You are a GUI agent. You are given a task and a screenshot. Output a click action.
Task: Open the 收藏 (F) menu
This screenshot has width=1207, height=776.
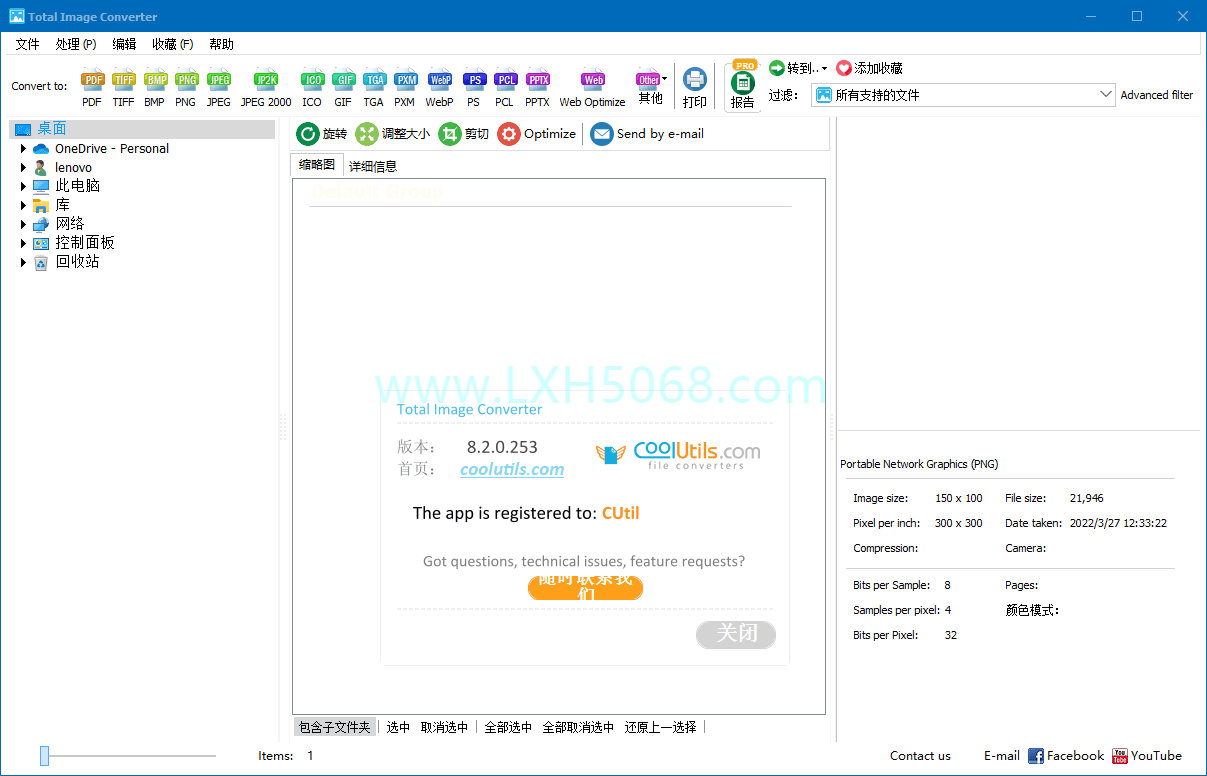pyautogui.click(x=172, y=44)
